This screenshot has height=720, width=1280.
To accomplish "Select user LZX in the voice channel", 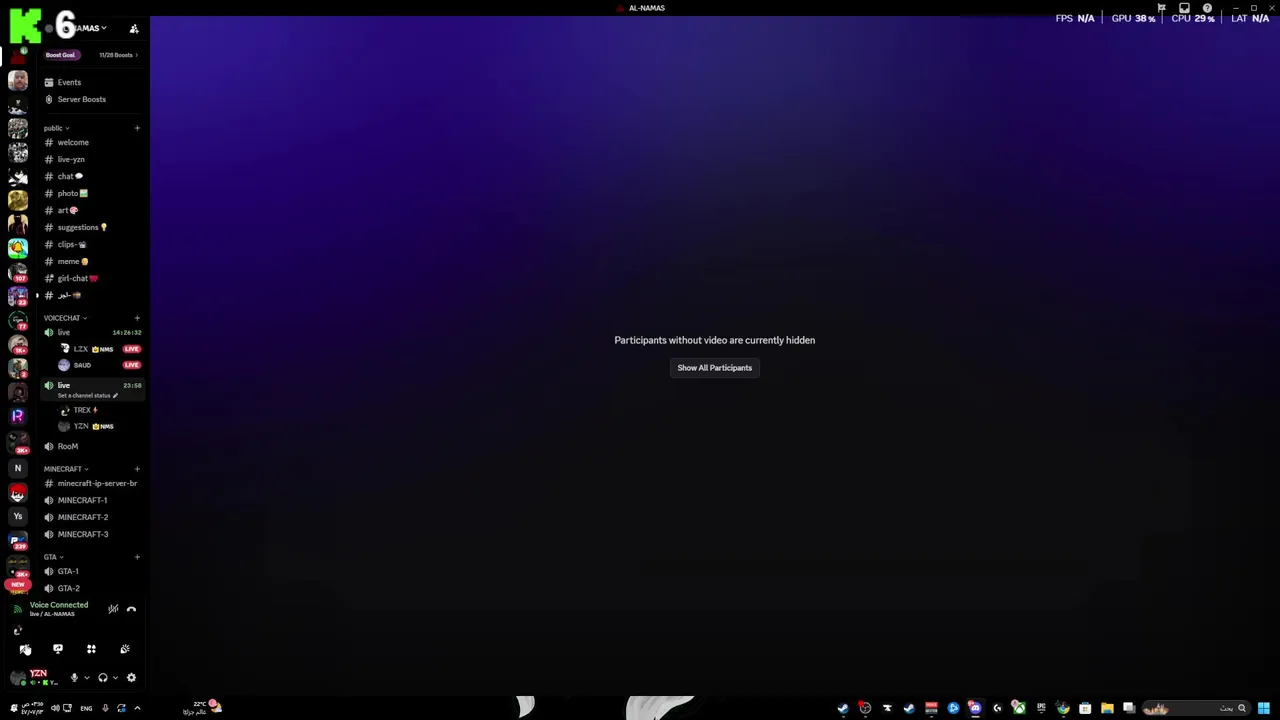I will [86, 349].
